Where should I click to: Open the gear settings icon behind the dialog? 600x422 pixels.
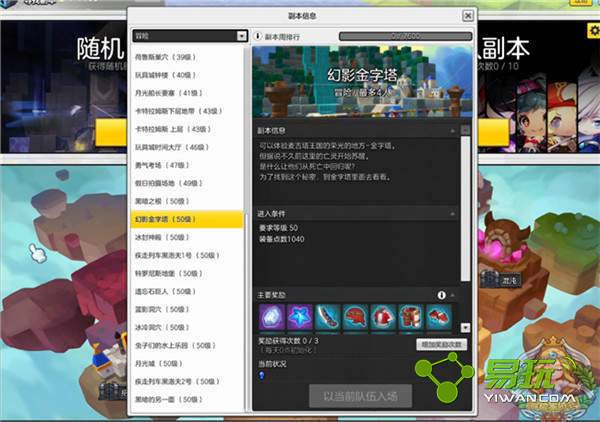point(593,31)
